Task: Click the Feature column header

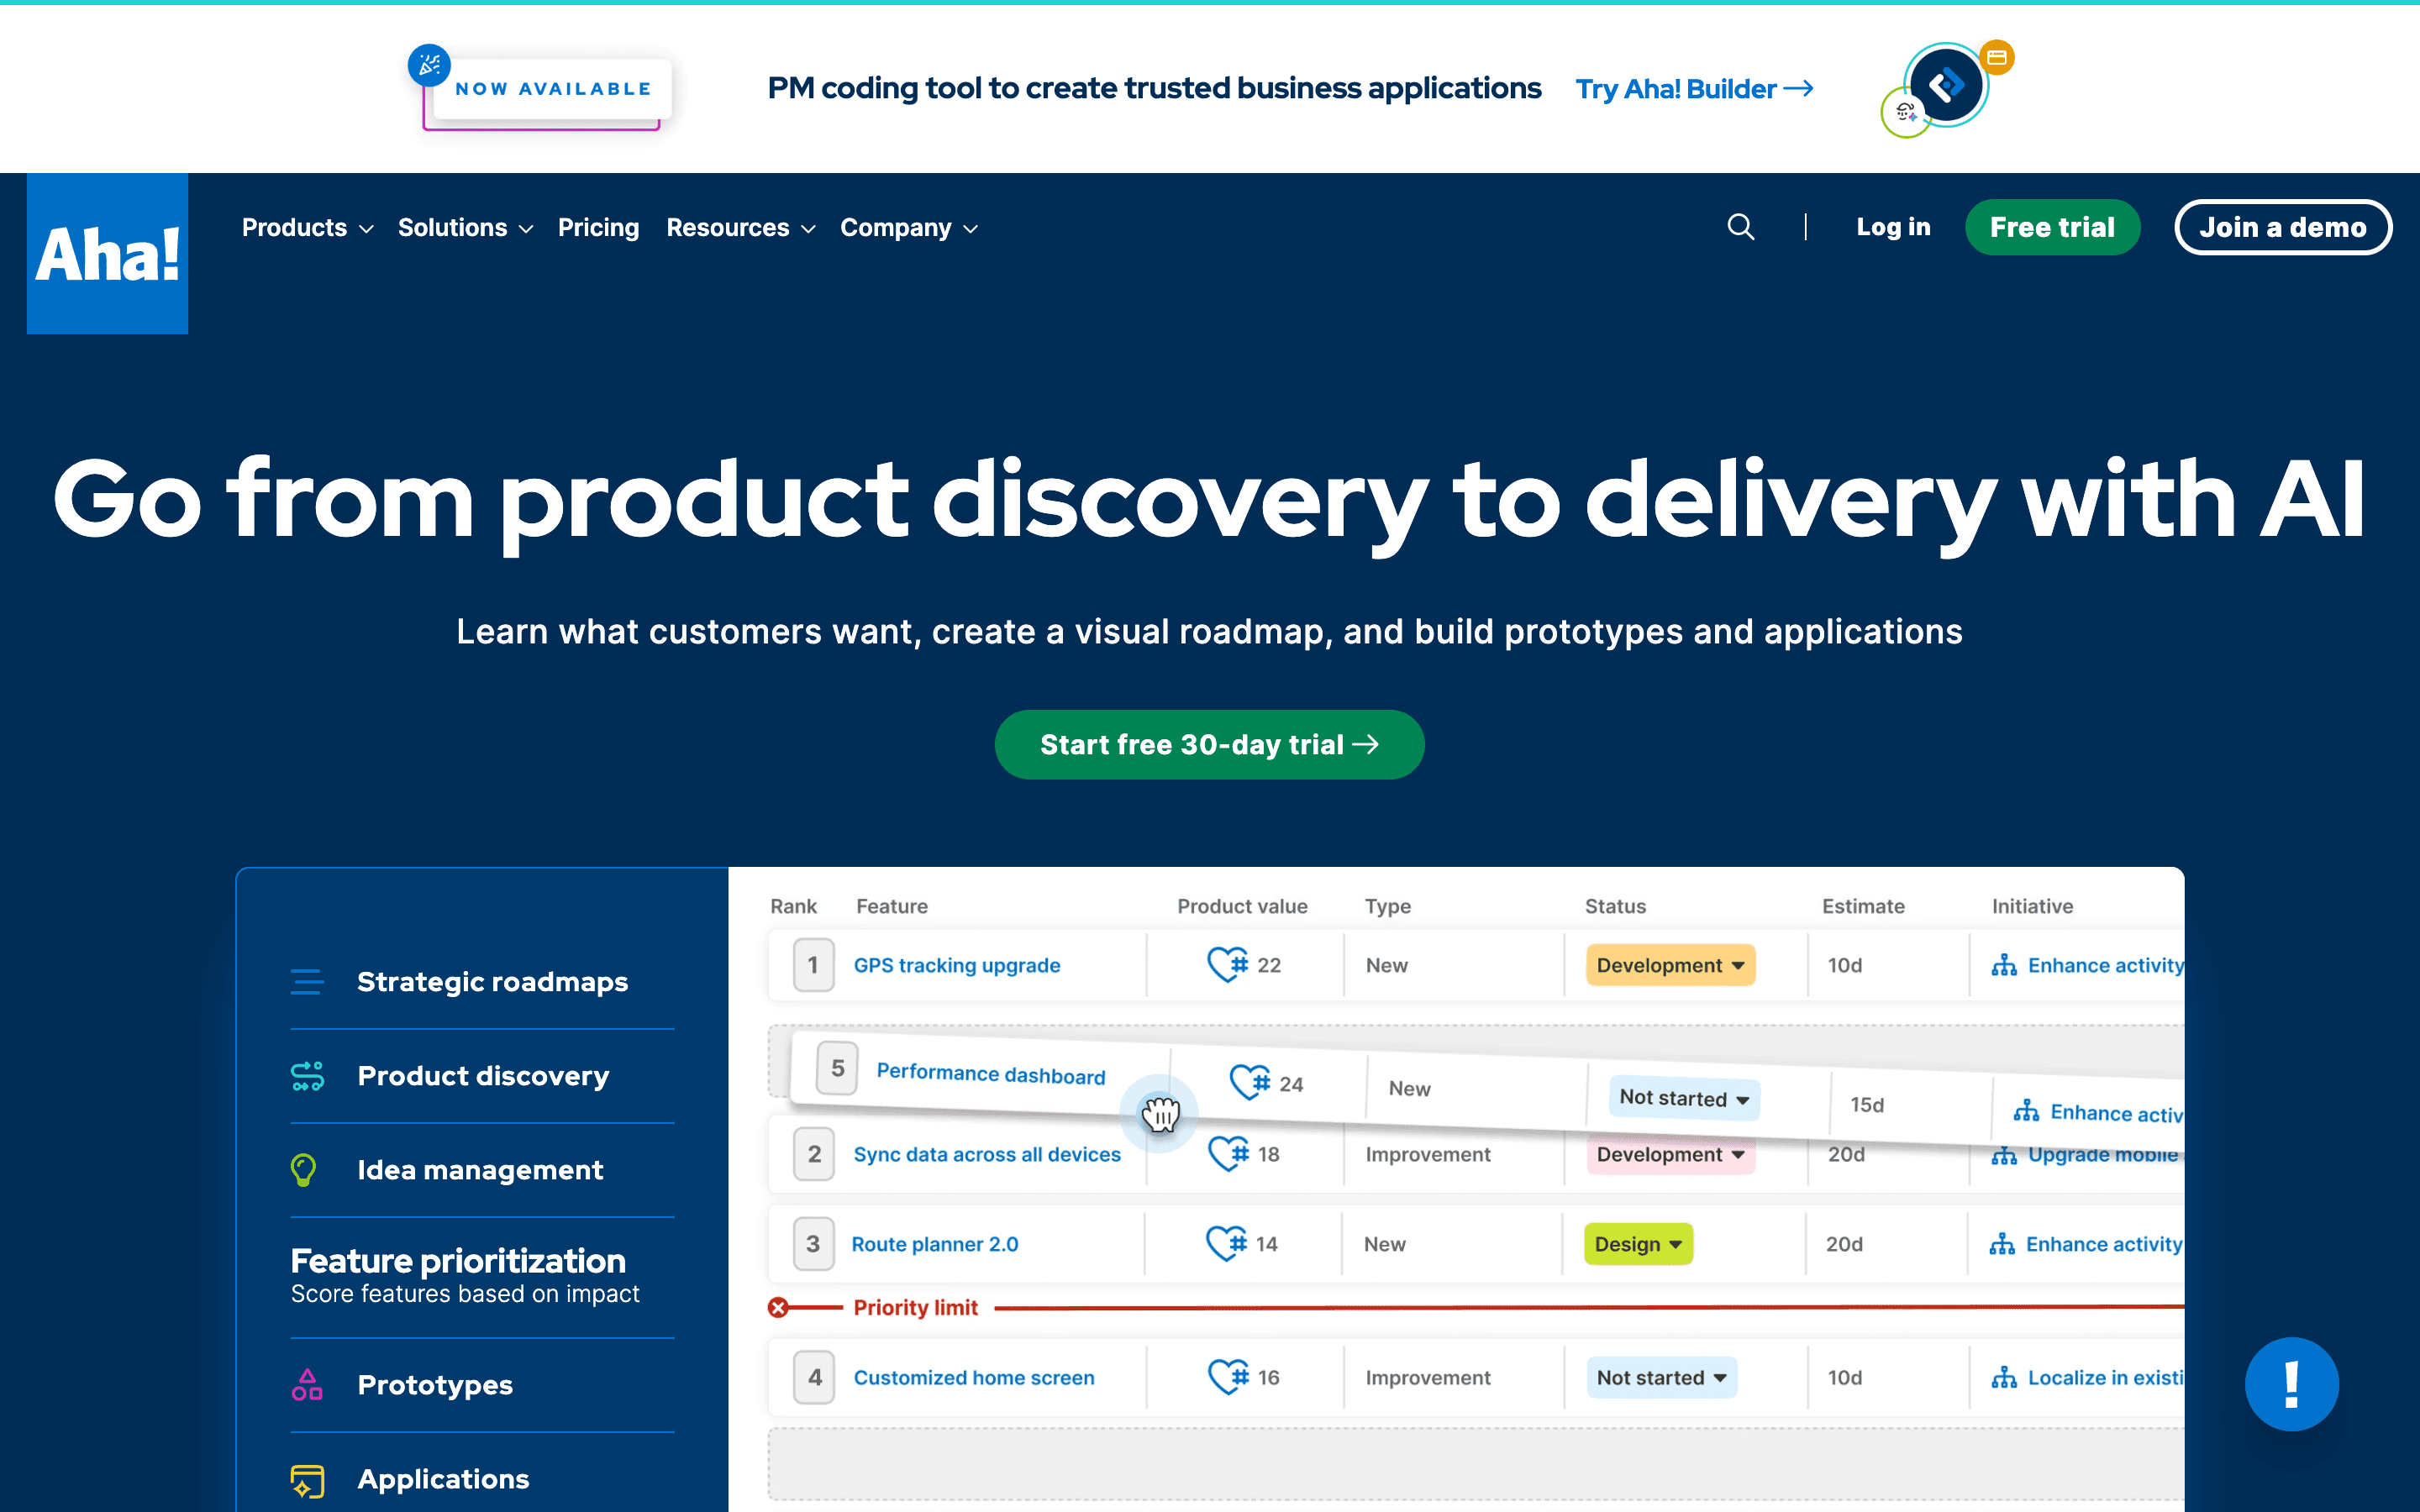Action: (x=892, y=906)
